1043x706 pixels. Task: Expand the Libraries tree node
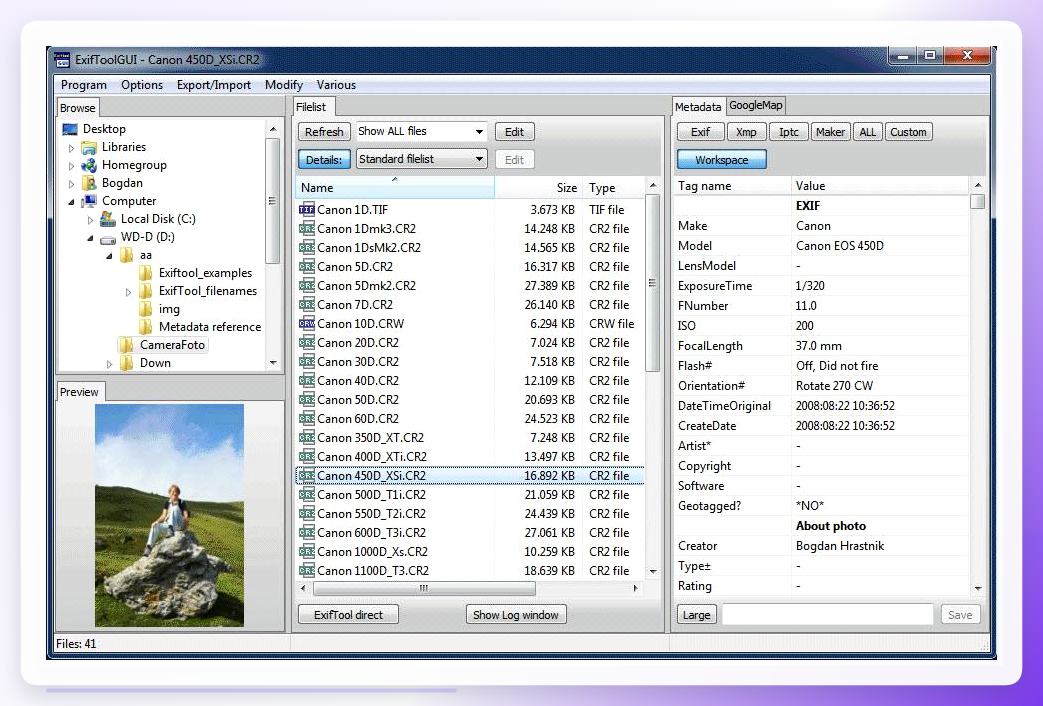pyautogui.click(x=71, y=148)
